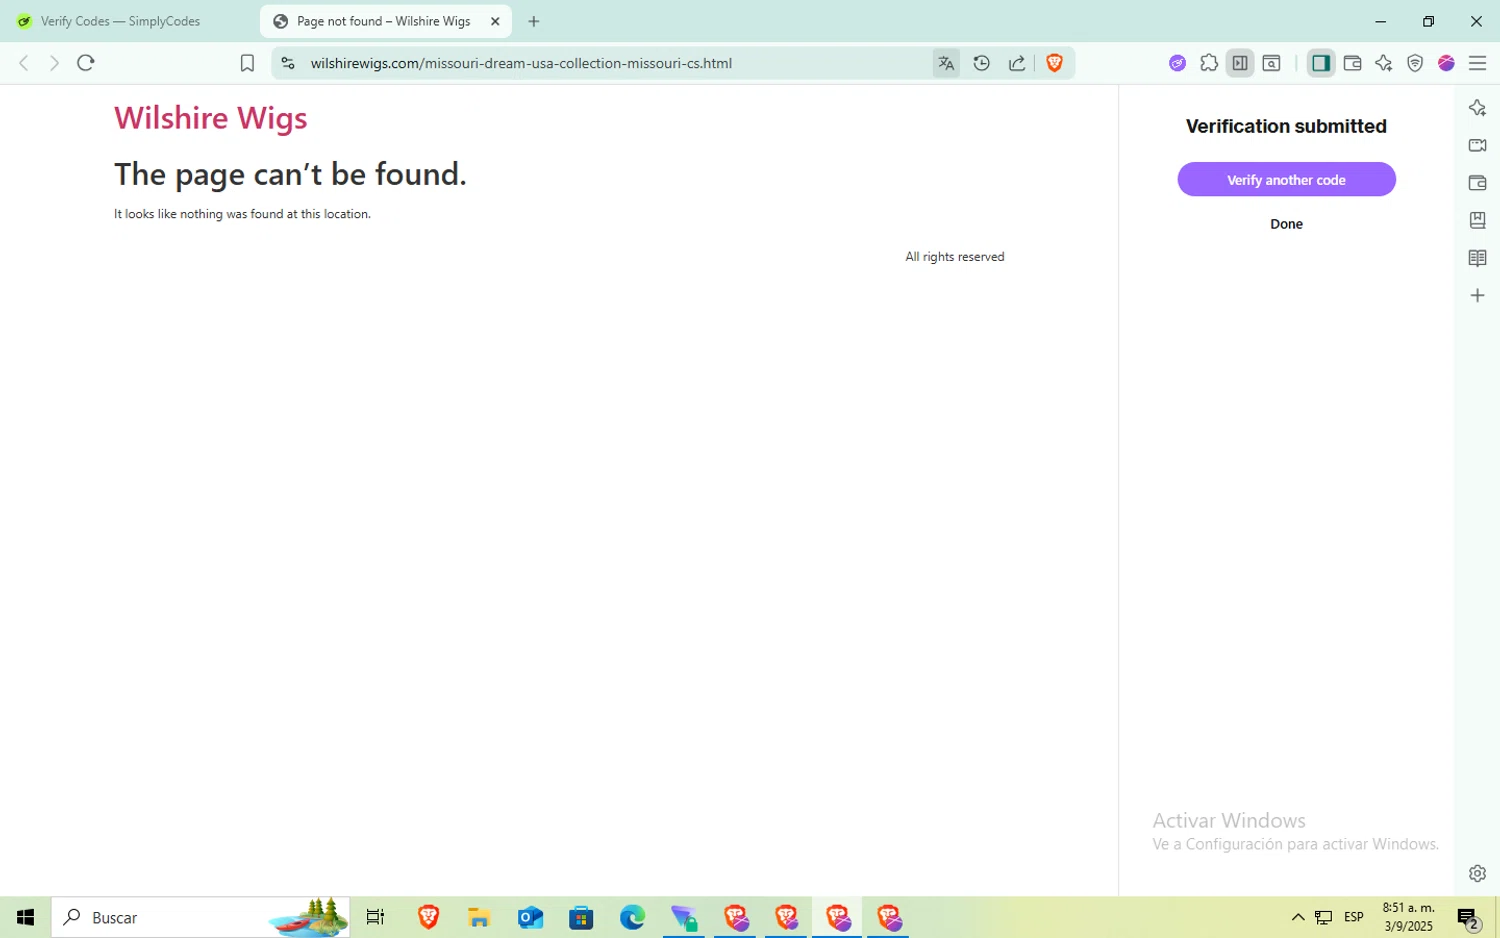
Task: Open Brave Wallet in the toolbar
Action: tap(1353, 63)
